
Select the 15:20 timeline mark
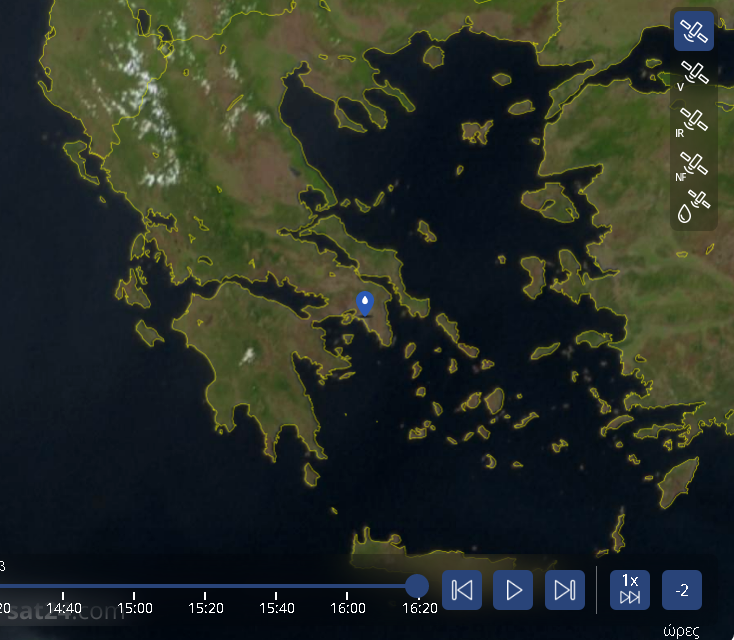[x=206, y=607]
